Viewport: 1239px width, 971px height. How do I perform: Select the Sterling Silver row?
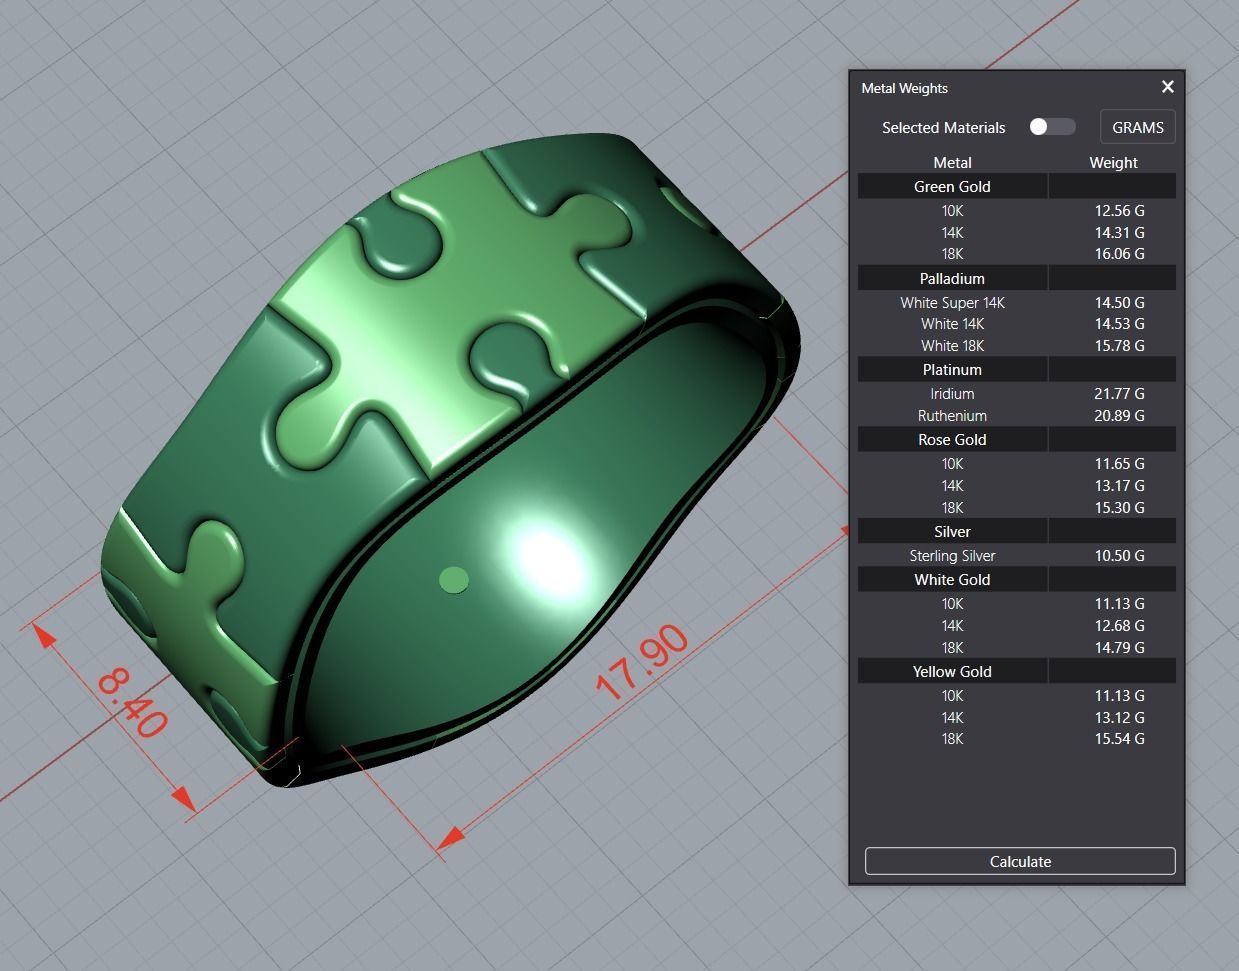point(1017,556)
